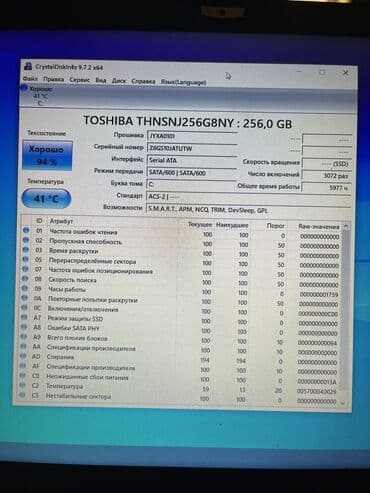Screen dimensions: 370x493
Task: Click the scroll up arrow of attribute list
Action: coord(346,226)
